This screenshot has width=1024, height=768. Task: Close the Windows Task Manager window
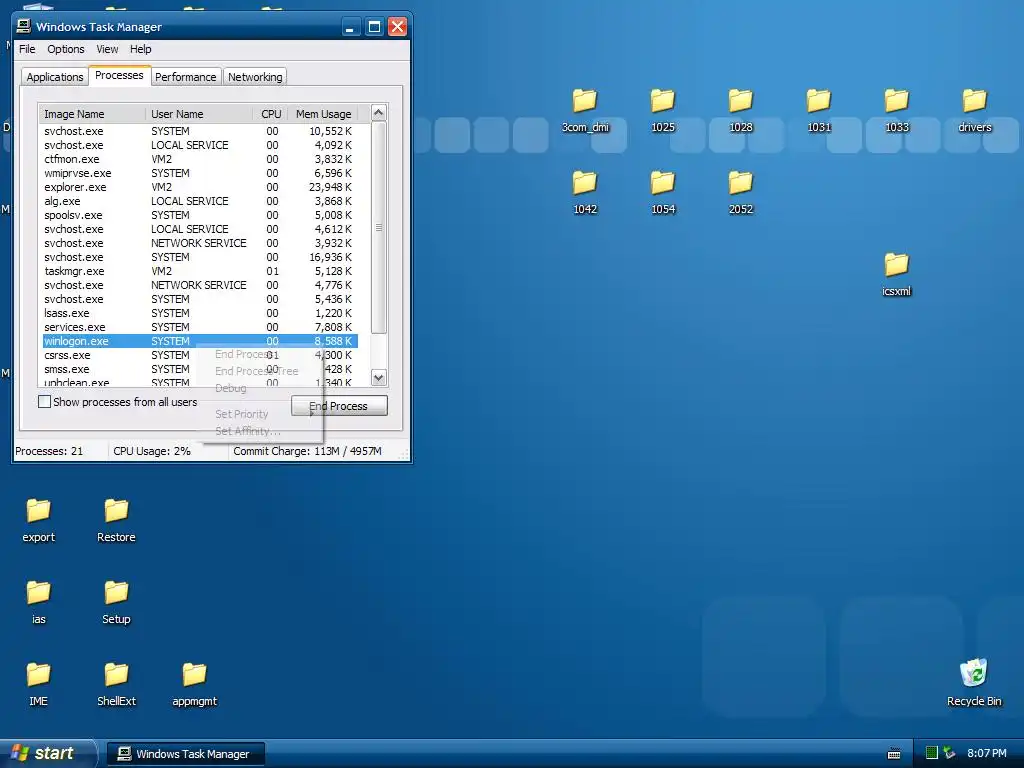[397, 27]
